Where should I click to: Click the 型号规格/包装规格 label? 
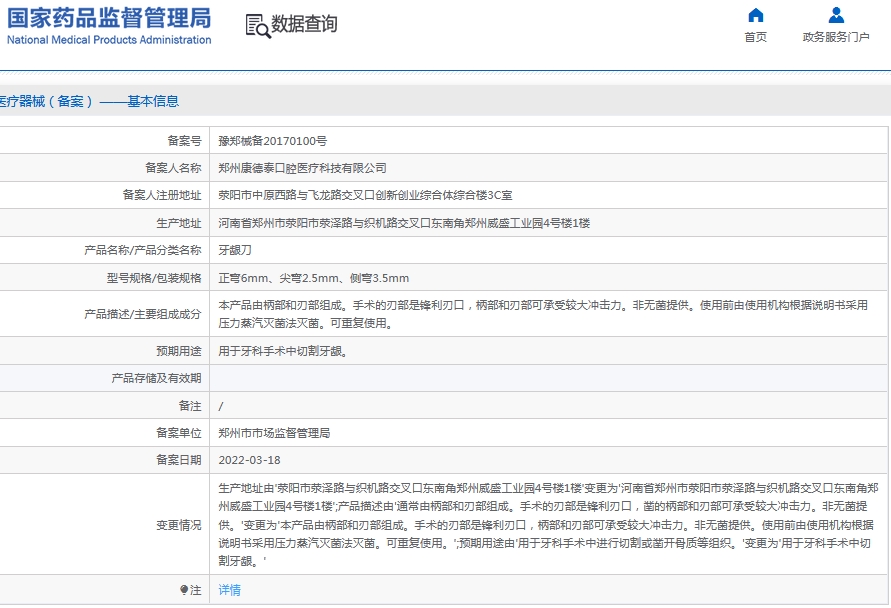click(154, 278)
